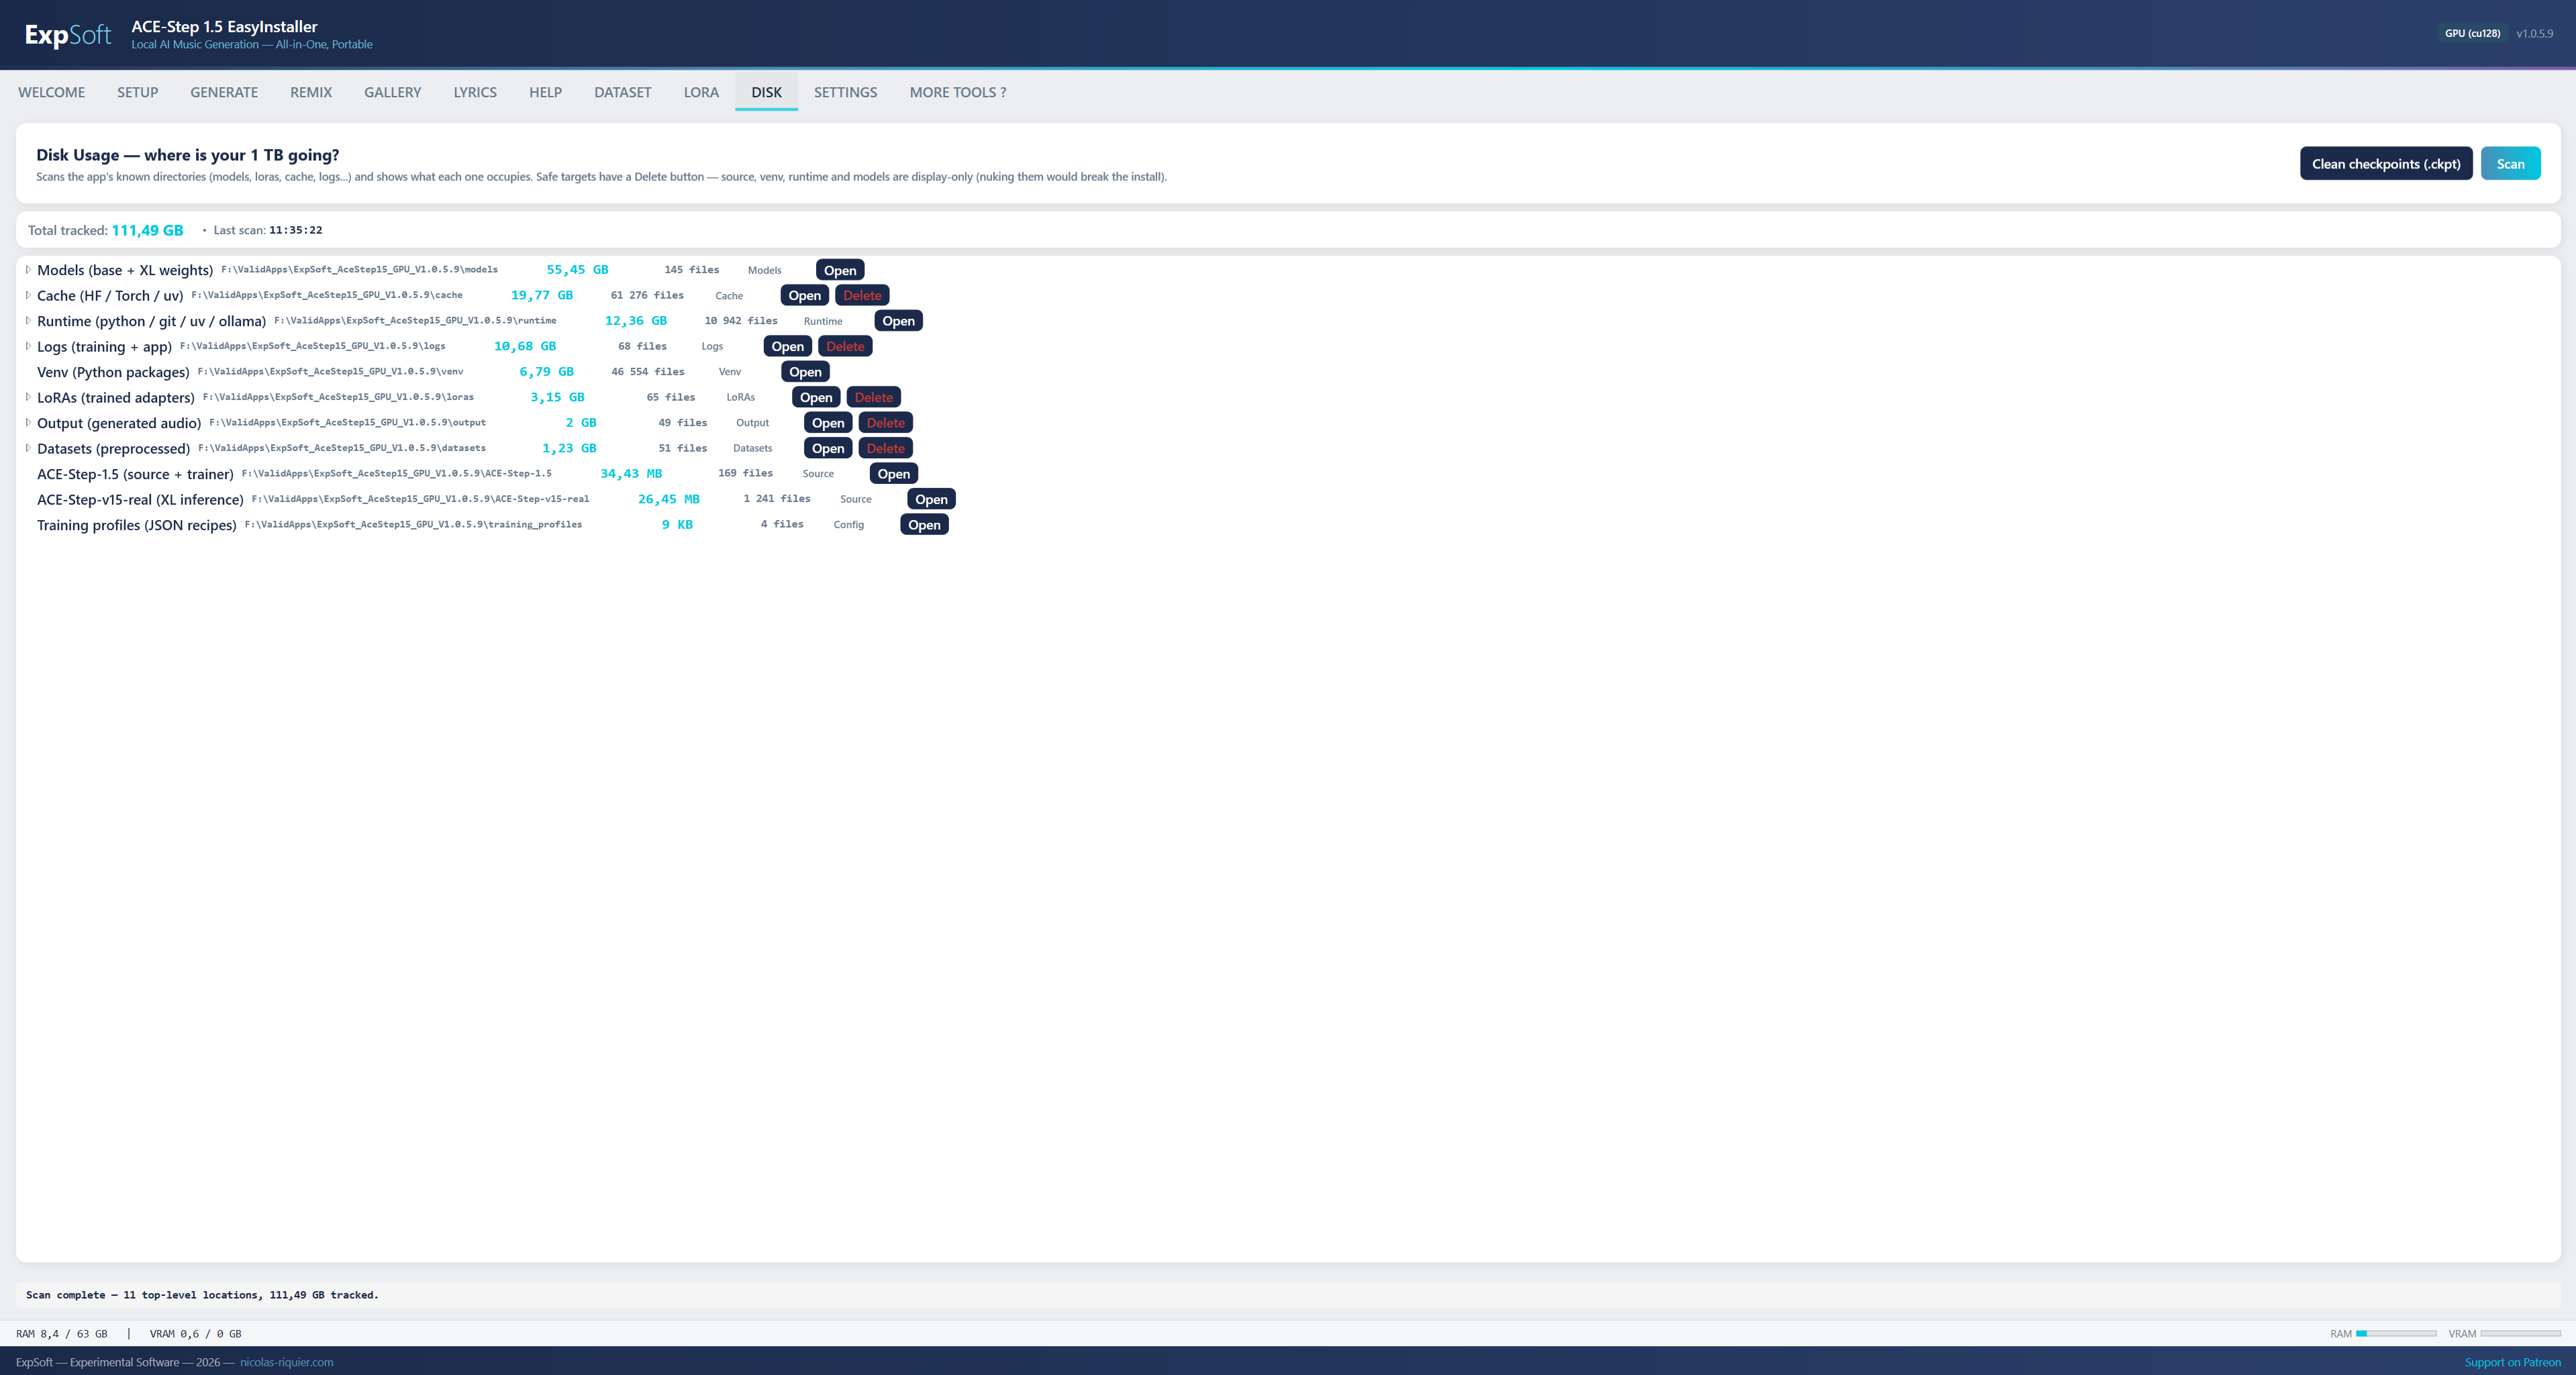Click the Disk Usage heading

(x=187, y=155)
